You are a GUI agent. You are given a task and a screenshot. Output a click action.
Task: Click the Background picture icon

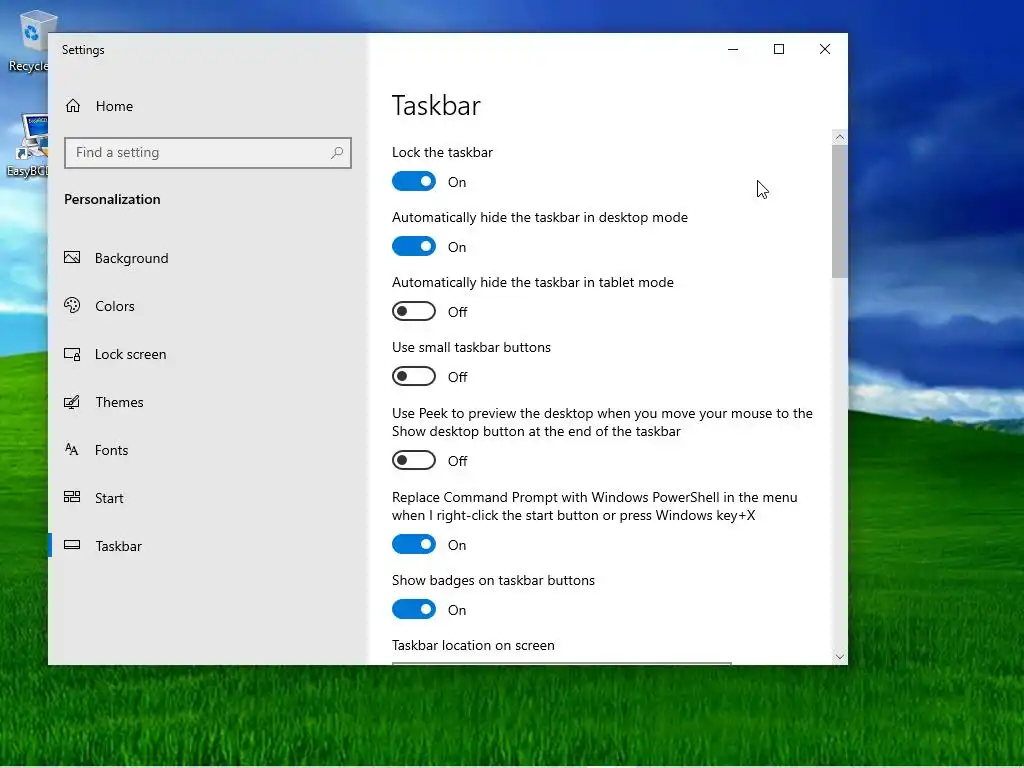pos(72,257)
